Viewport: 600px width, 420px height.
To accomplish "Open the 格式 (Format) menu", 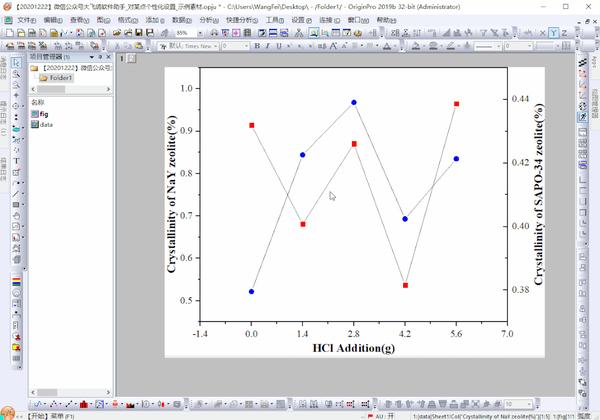I will click(128, 20).
